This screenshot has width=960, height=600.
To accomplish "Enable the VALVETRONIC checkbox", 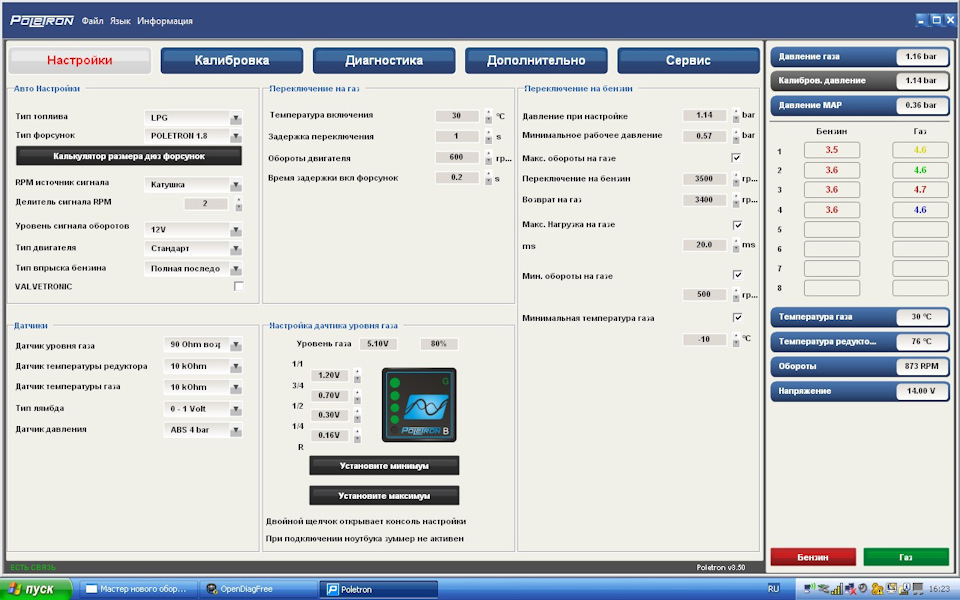I will coord(239,286).
